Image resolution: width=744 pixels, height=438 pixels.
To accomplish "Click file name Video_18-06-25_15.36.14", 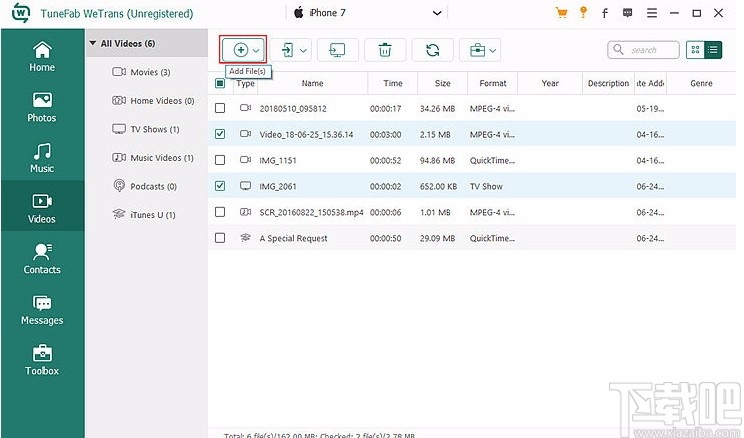I will tap(306, 135).
